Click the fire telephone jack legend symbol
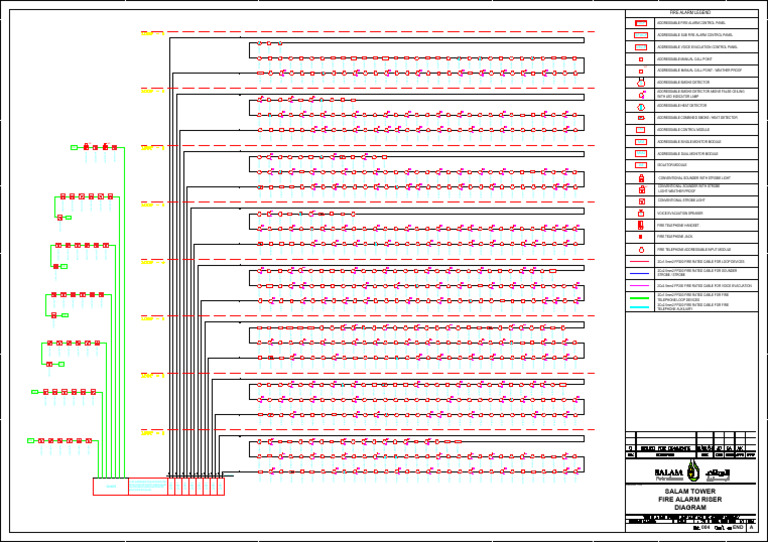This screenshot has width=768, height=542. click(641, 237)
